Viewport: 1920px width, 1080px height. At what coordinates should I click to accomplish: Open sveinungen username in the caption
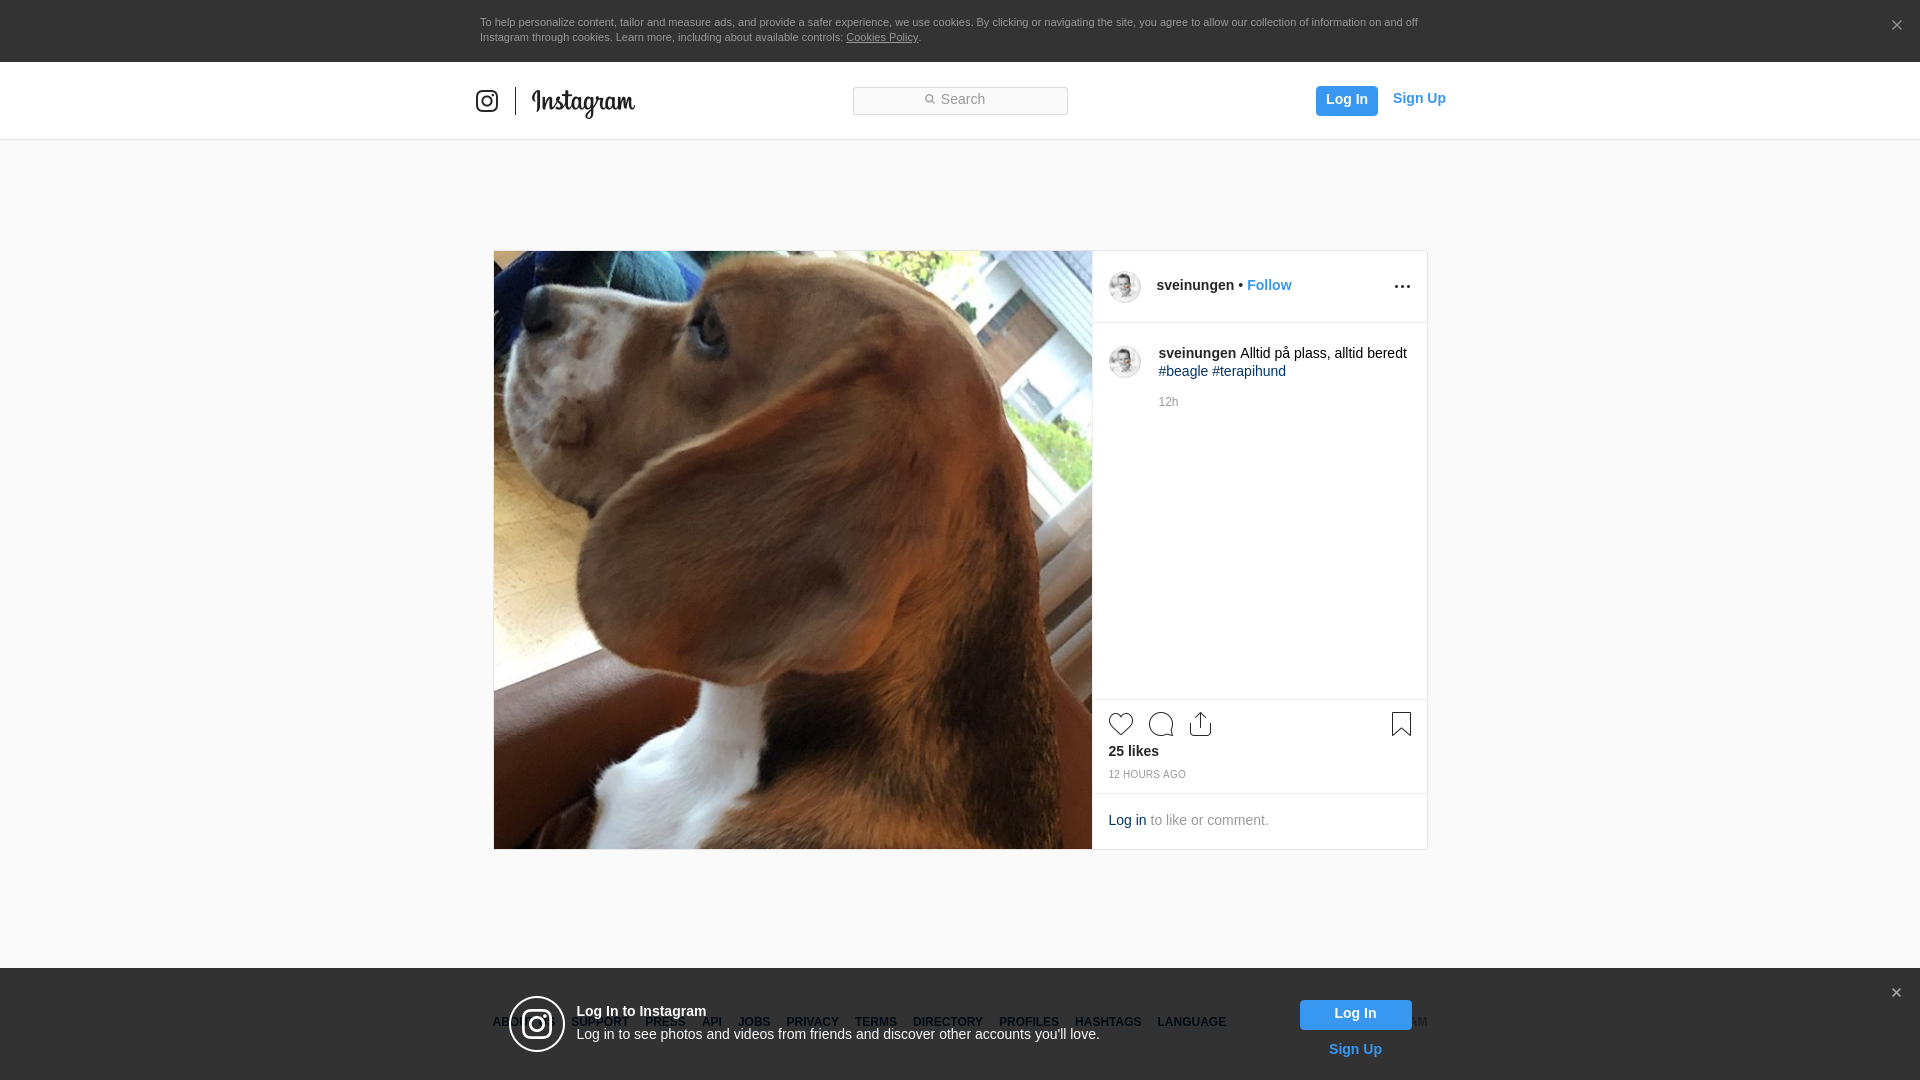point(1197,353)
